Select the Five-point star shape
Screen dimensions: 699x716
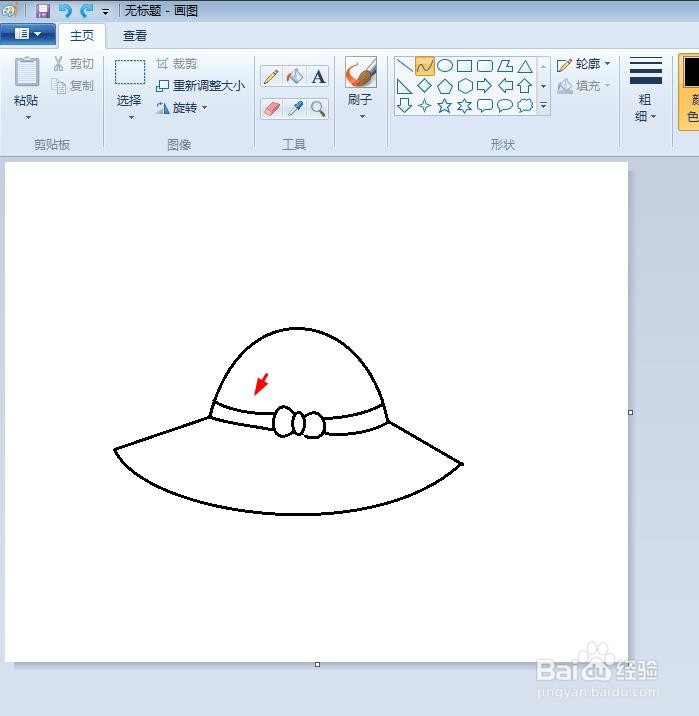[445, 105]
